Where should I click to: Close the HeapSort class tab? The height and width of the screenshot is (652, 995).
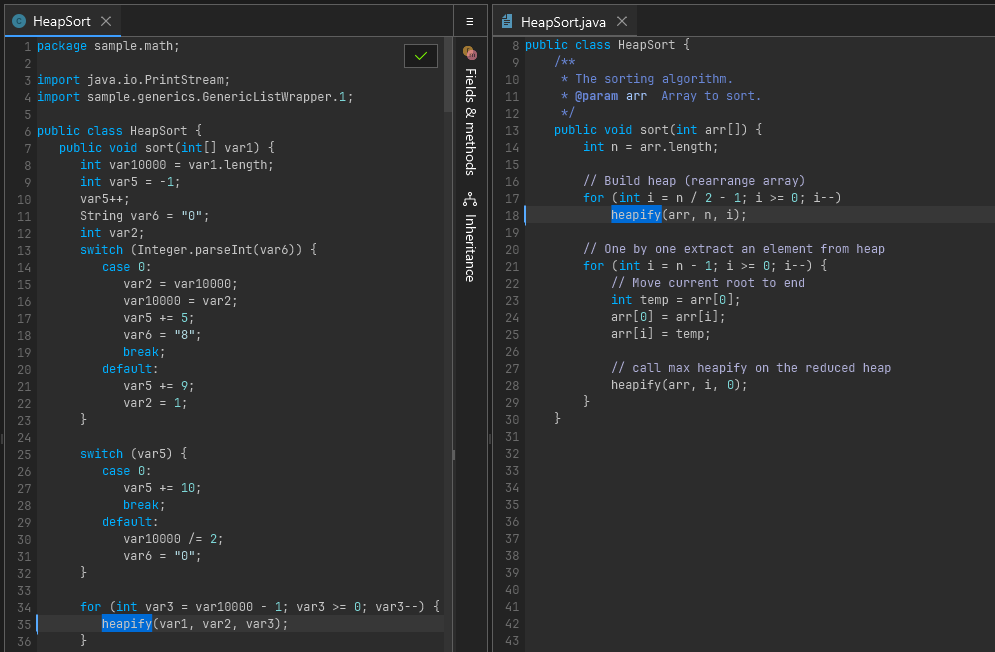pyautogui.click(x=106, y=21)
